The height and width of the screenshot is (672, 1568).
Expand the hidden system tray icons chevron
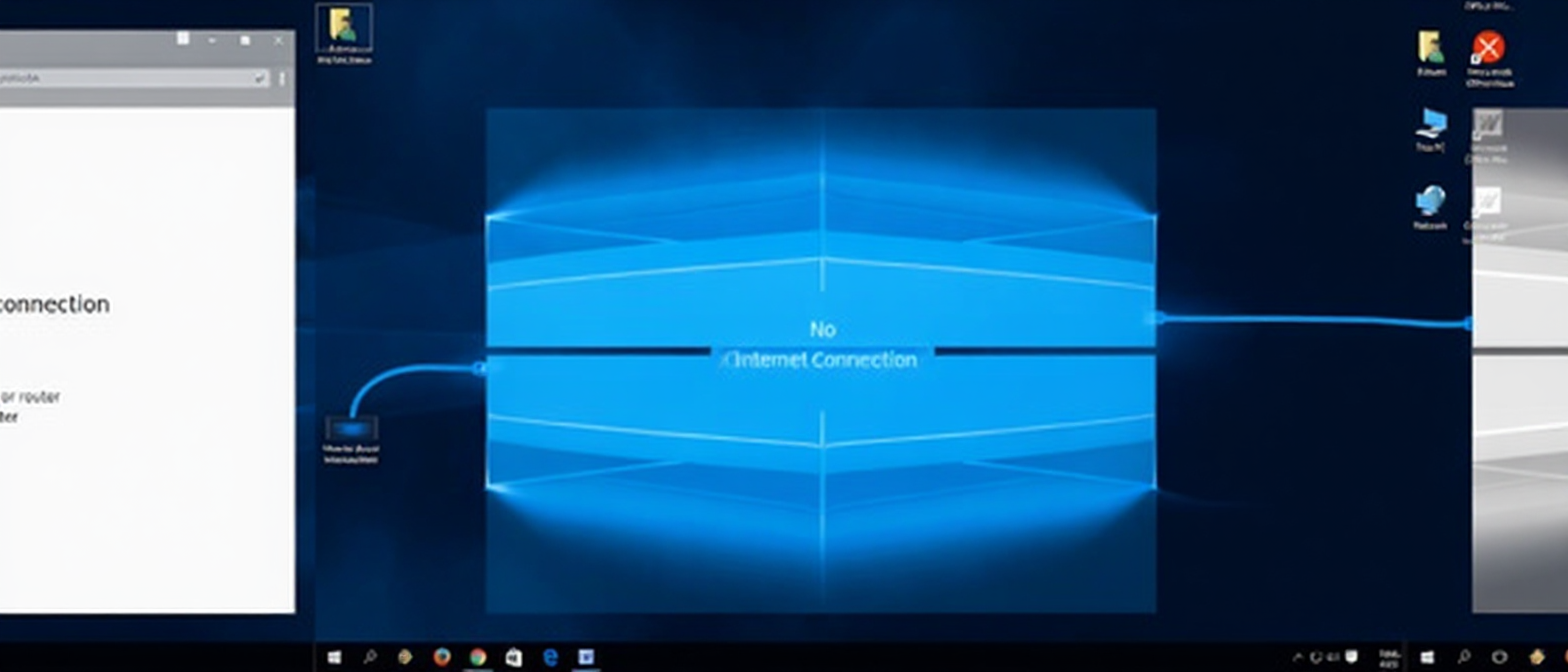[x=1299, y=658]
